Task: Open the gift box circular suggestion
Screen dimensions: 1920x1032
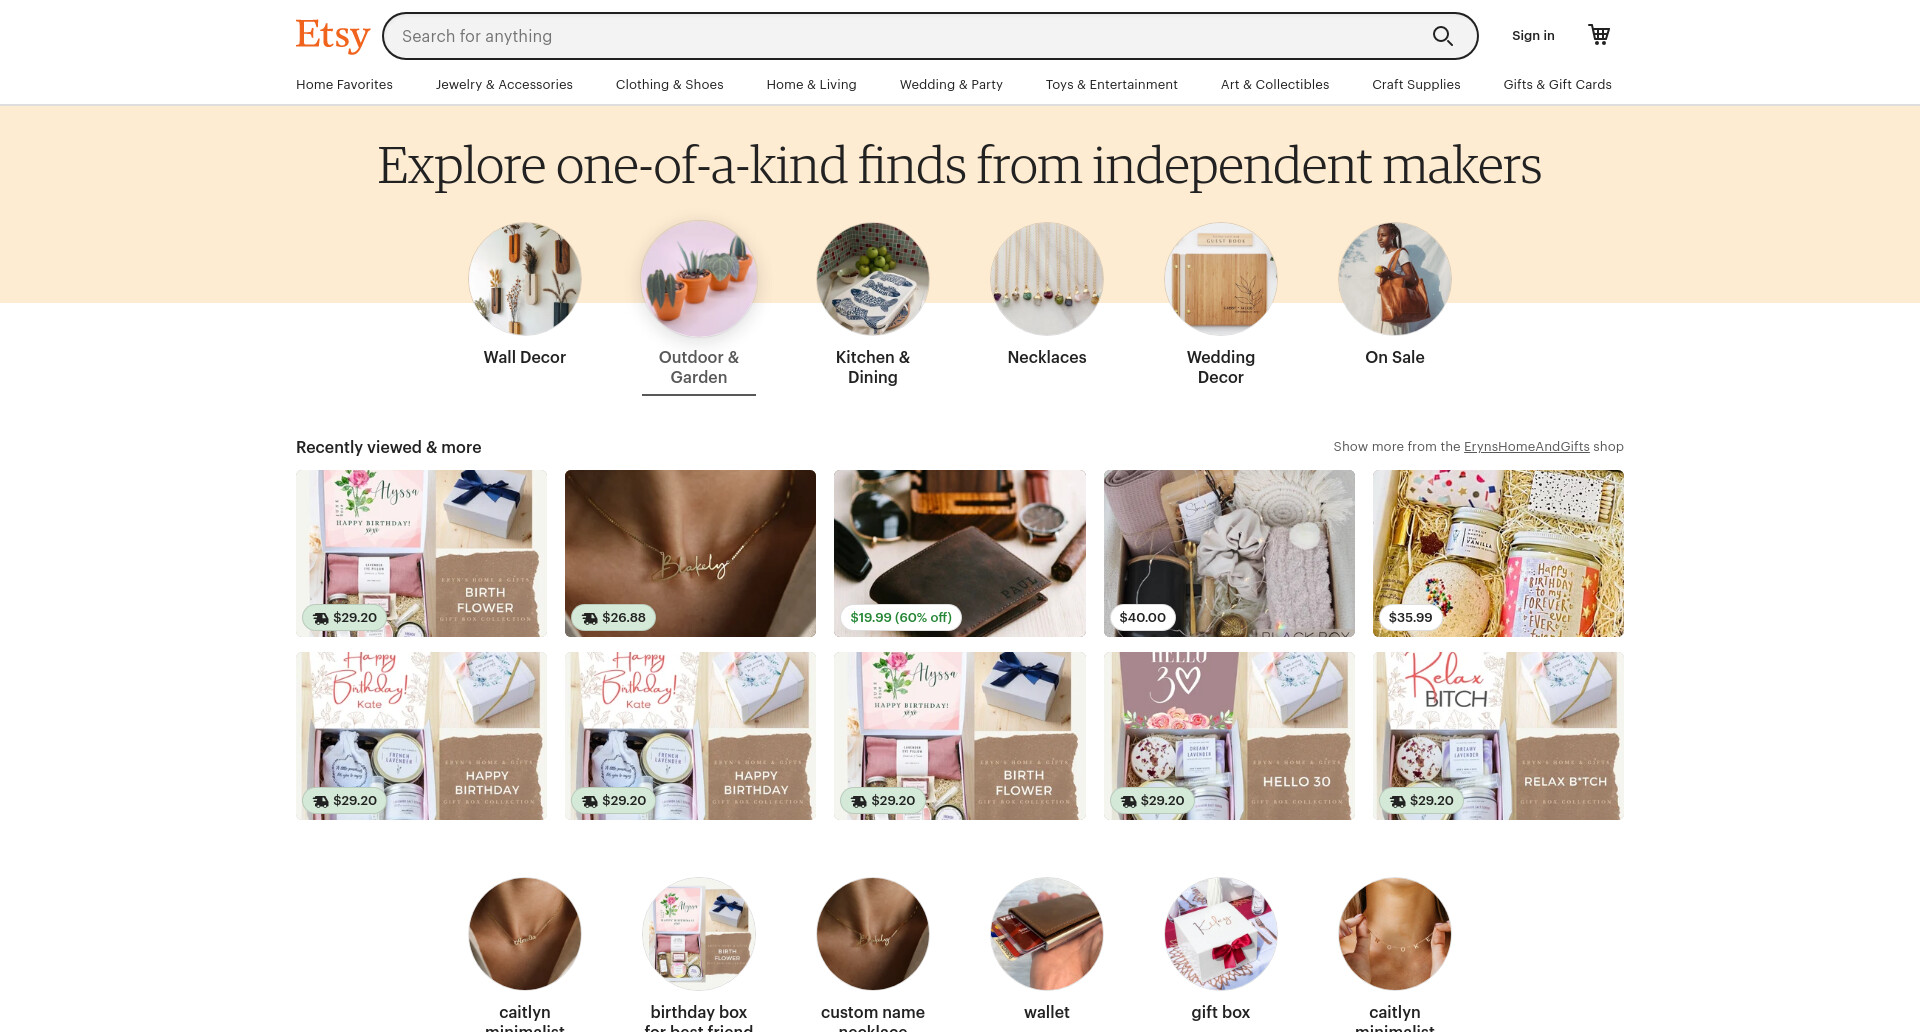Action: (1221, 934)
